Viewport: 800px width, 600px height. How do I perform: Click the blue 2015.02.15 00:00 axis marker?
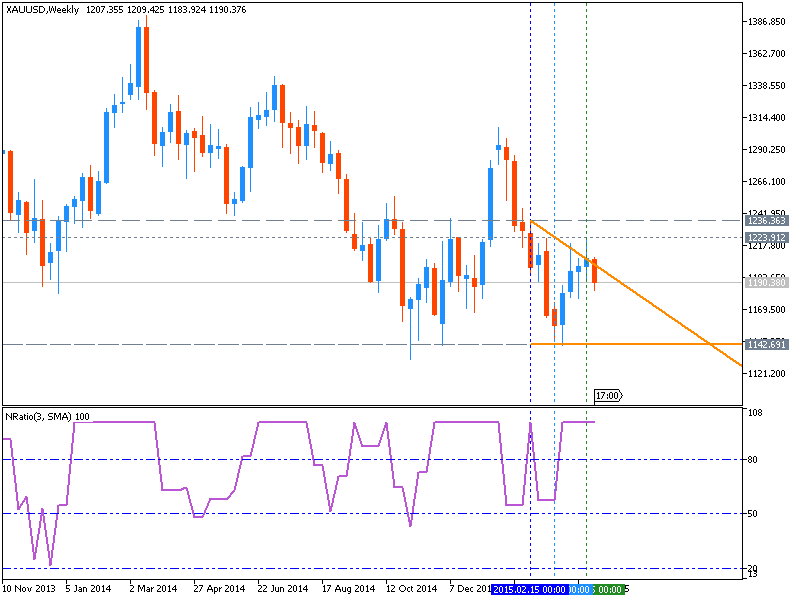click(532, 588)
